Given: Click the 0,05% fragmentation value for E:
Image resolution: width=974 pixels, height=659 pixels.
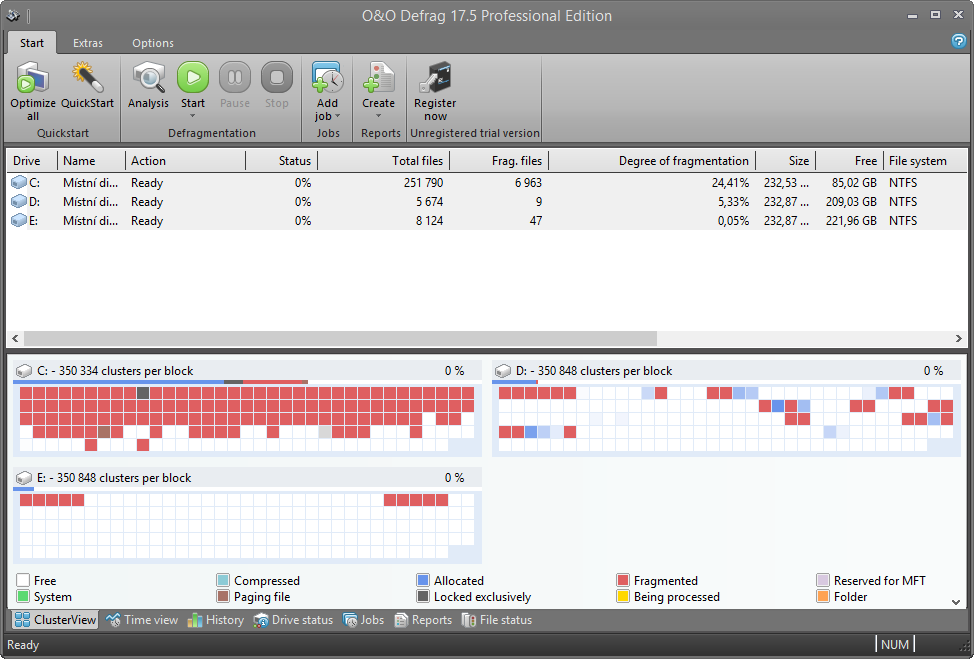Looking at the screenshot, I should coord(734,220).
